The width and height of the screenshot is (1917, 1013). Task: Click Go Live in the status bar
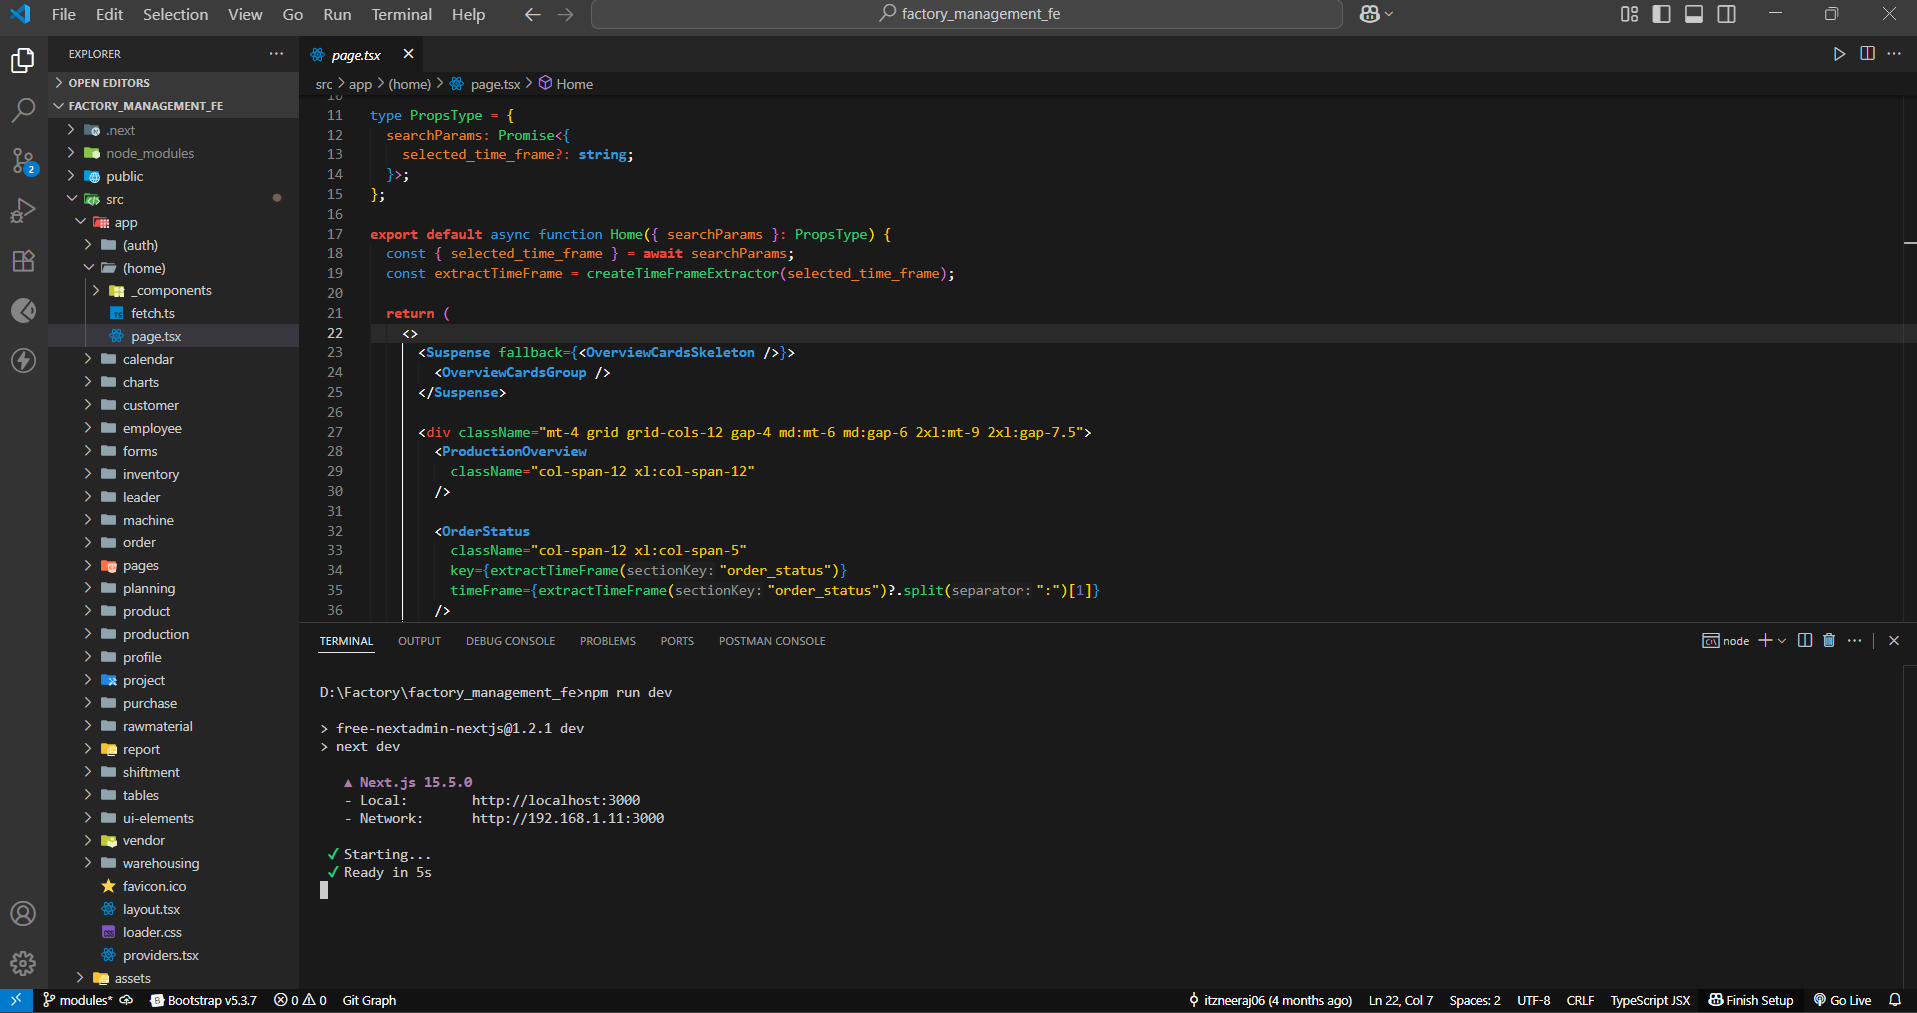tap(1842, 1000)
